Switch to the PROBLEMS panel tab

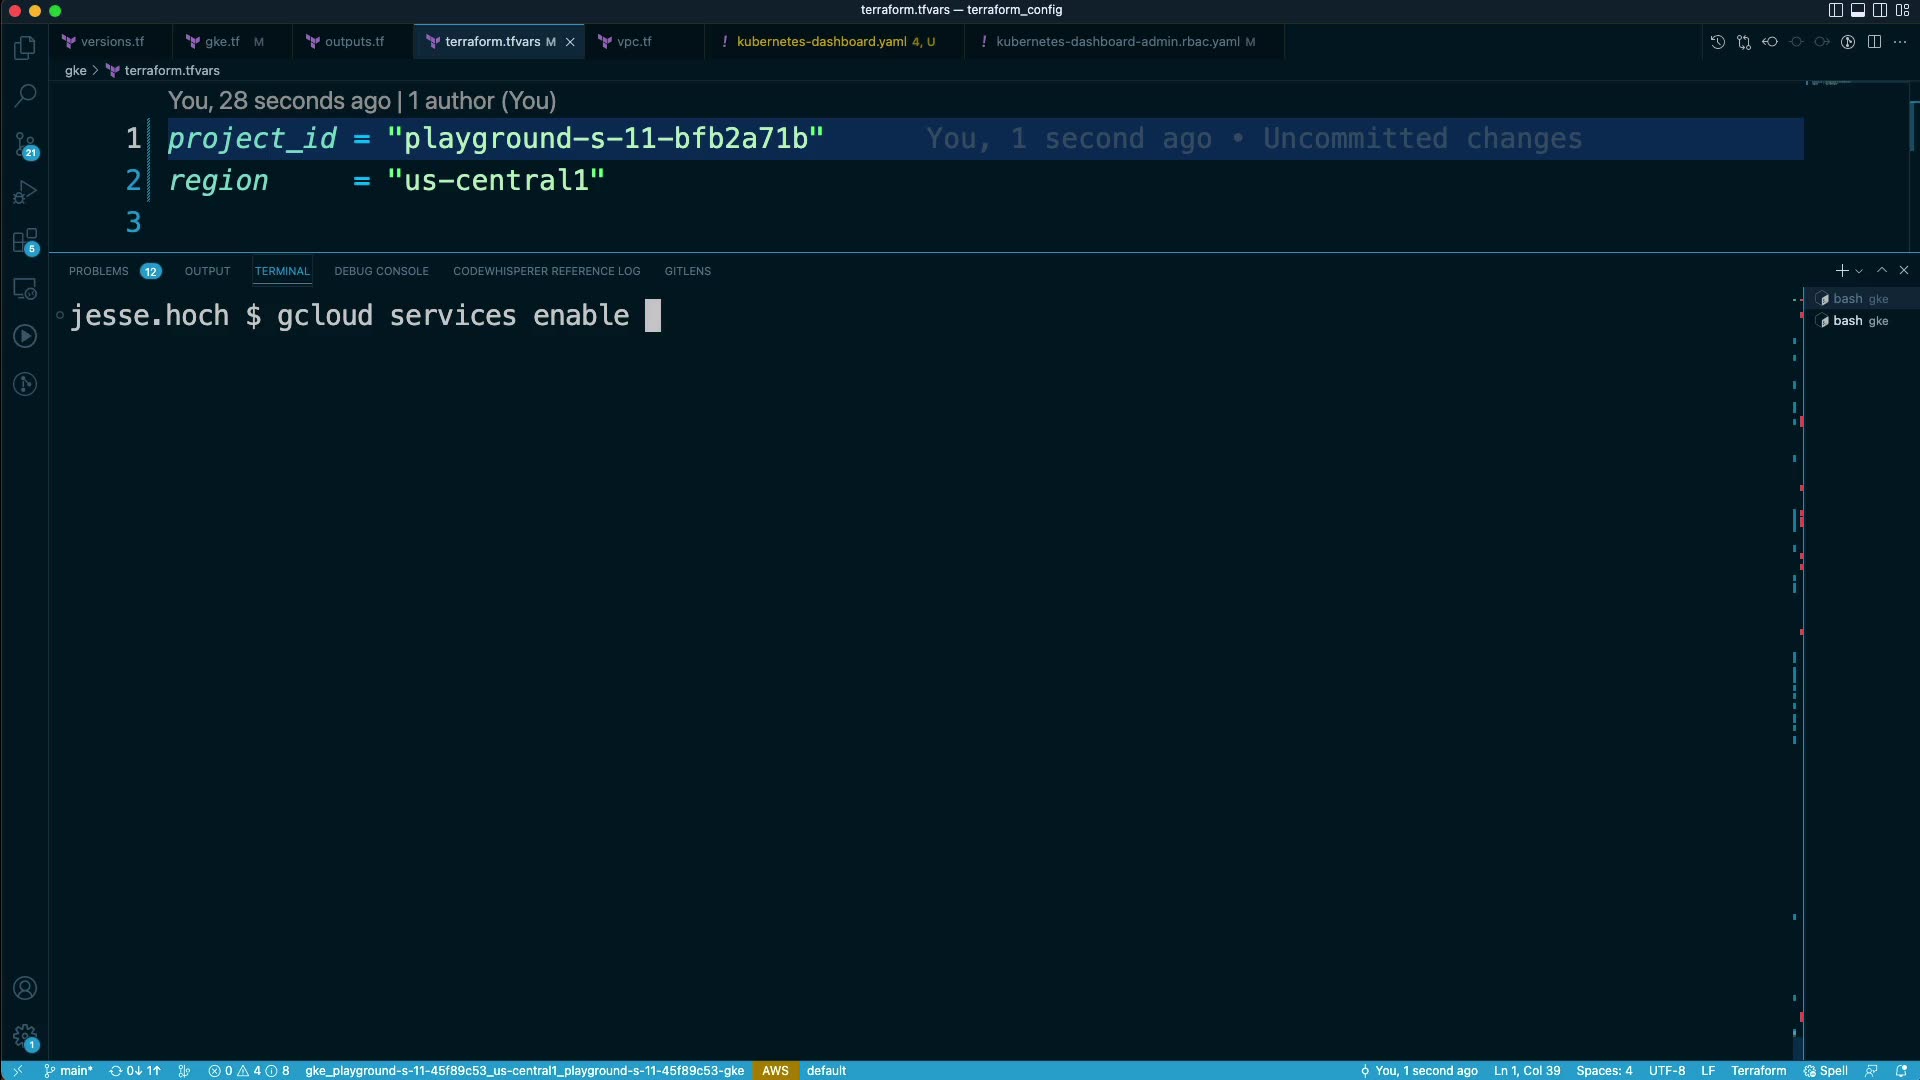coord(98,271)
